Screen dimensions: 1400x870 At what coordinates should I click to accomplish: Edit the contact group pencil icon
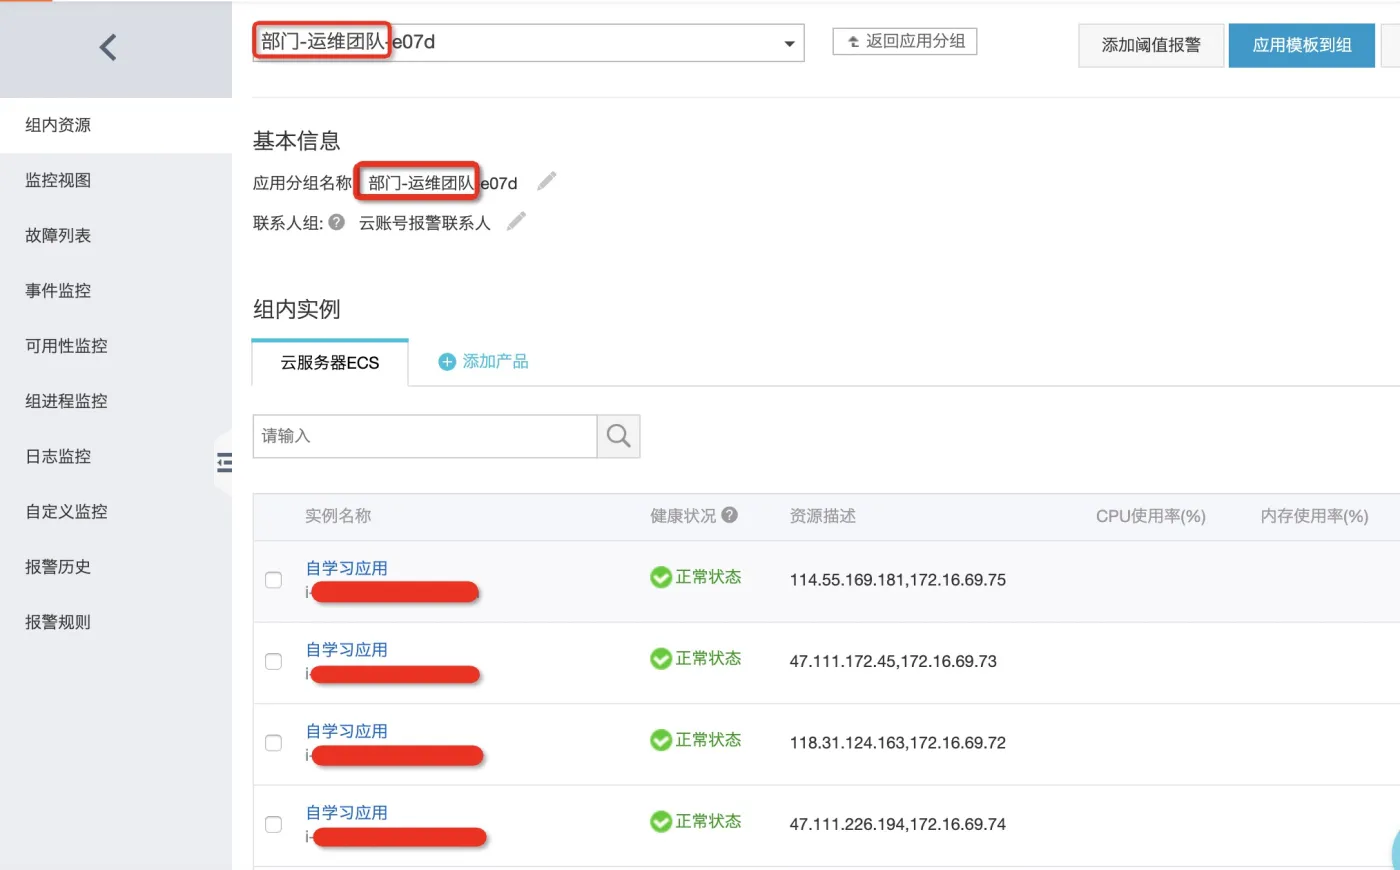point(516,222)
